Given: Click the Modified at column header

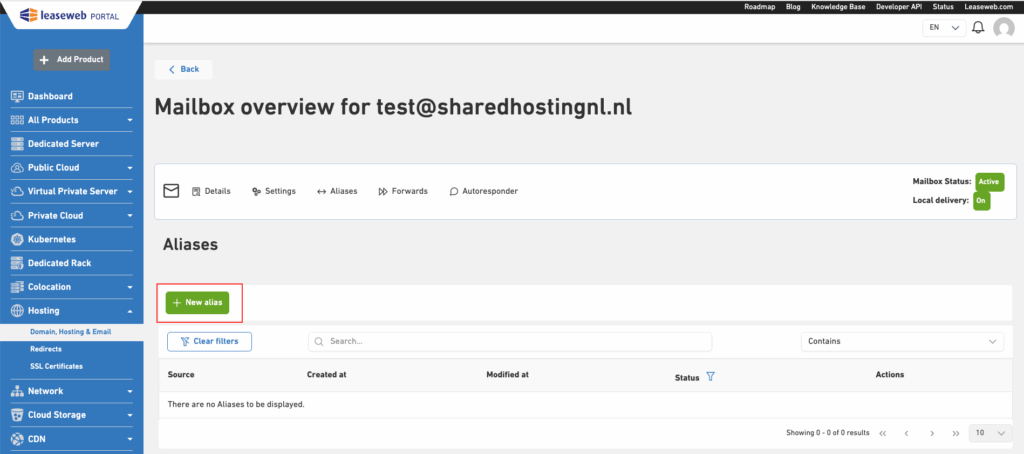Looking at the screenshot, I should tap(507, 375).
